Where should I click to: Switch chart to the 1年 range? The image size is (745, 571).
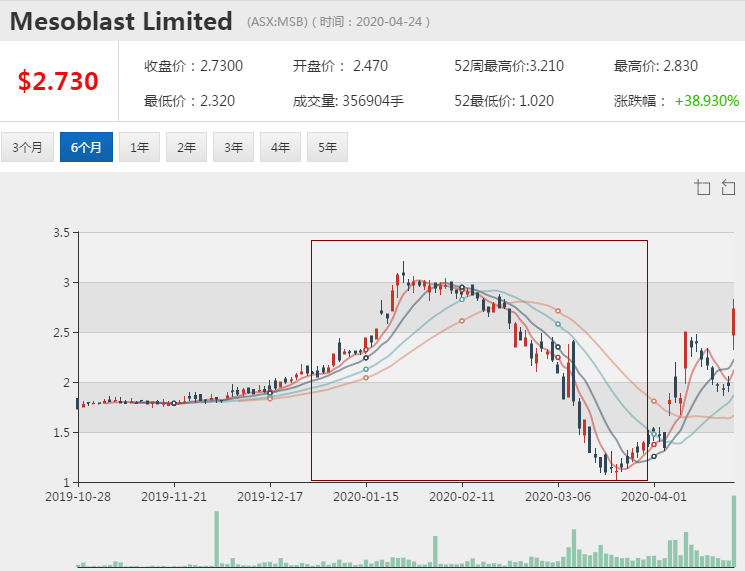[139, 147]
